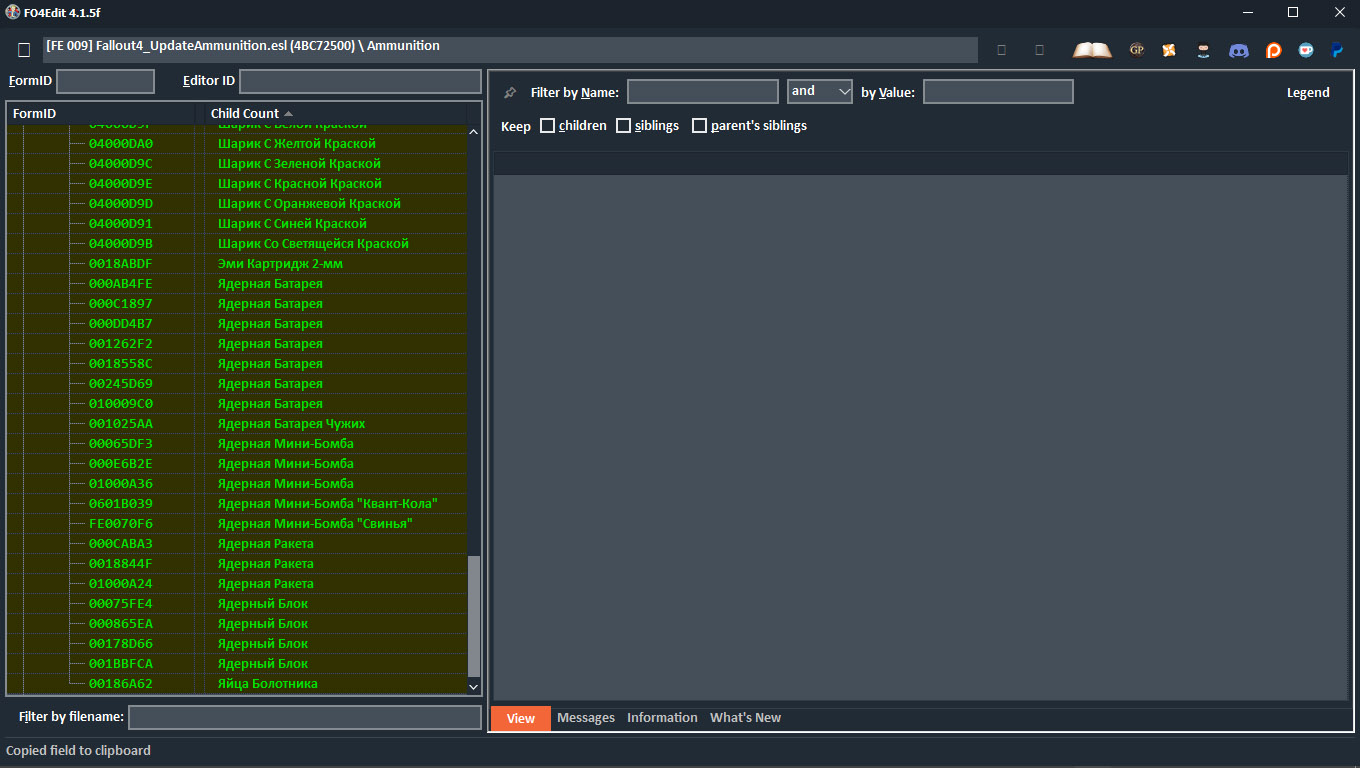The height and width of the screenshot is (768, 1360).
Task: Open the Ko-fi cup icon
Action: [1306, 50]
